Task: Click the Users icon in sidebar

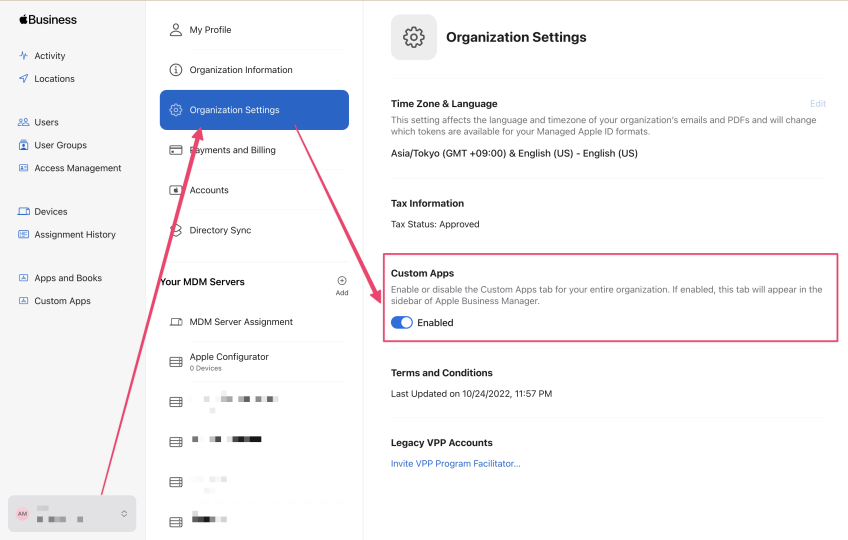Action: tap(24, 122)
